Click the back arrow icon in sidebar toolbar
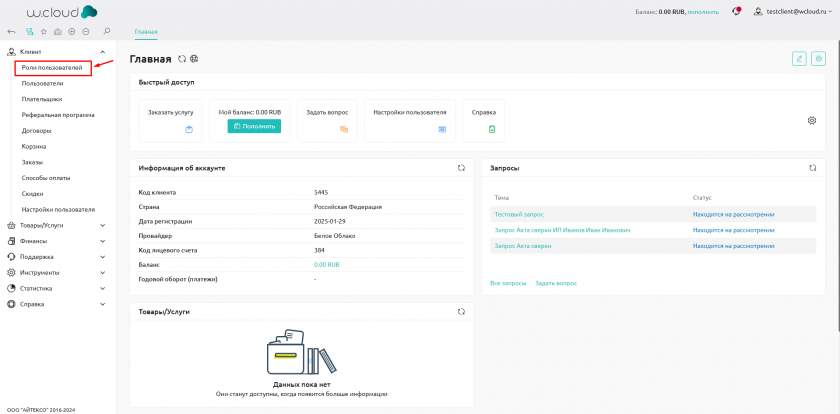Image resolution: width=840 pixels, height=414 pixels. (11, 32)
